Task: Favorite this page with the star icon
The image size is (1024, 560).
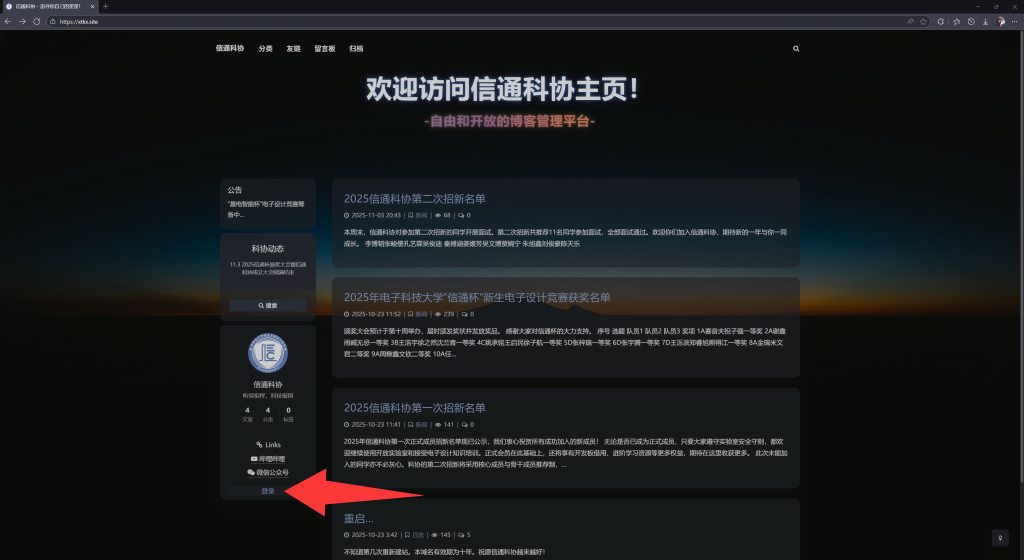Action: 923,21
